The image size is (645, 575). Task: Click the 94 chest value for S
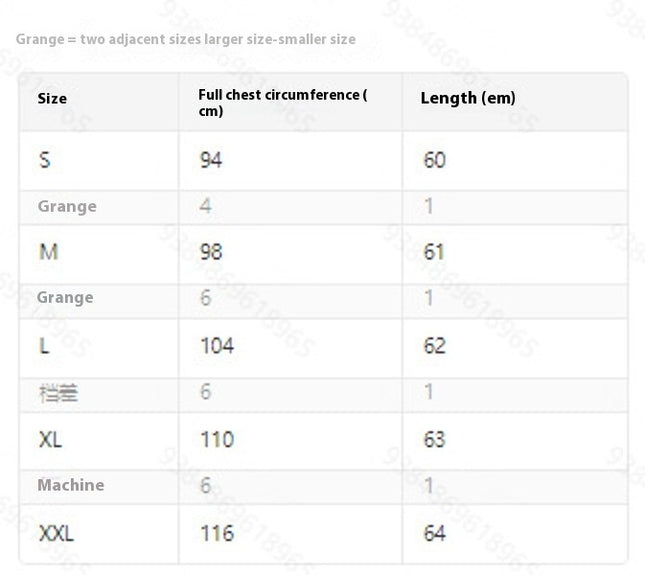click(x=211, y=160)
